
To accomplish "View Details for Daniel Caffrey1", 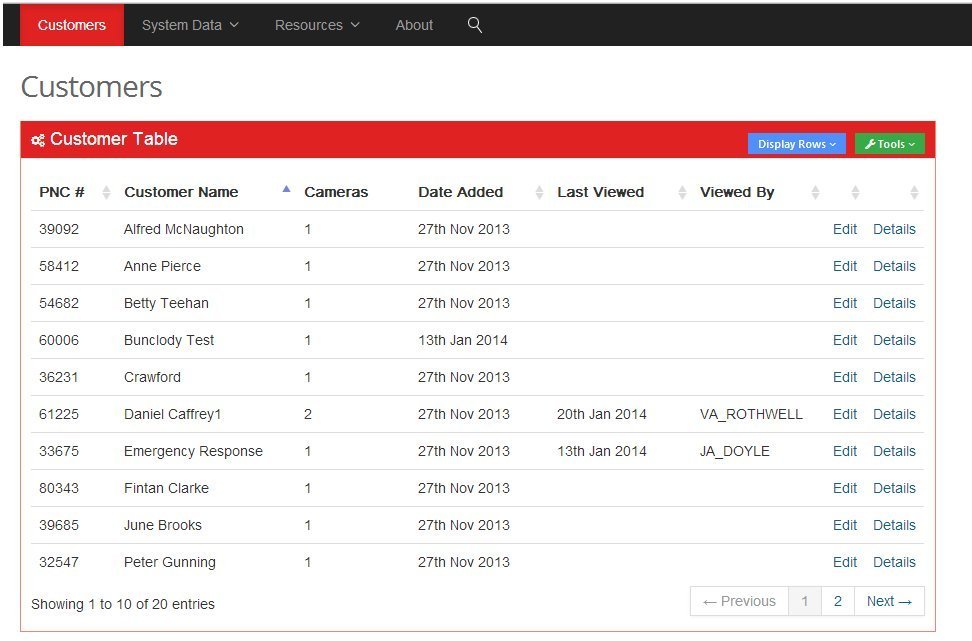I will click(894, 414).
